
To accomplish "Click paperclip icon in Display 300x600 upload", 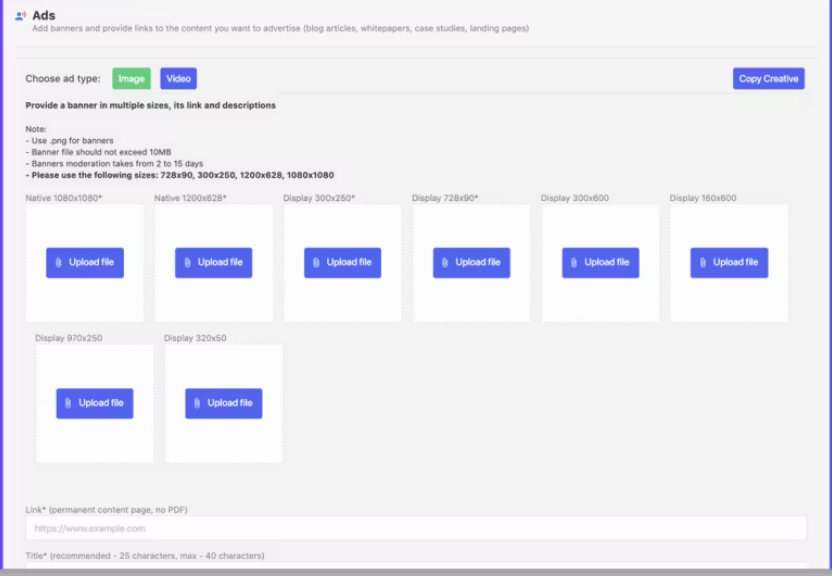I will click(x=574, y=263).
